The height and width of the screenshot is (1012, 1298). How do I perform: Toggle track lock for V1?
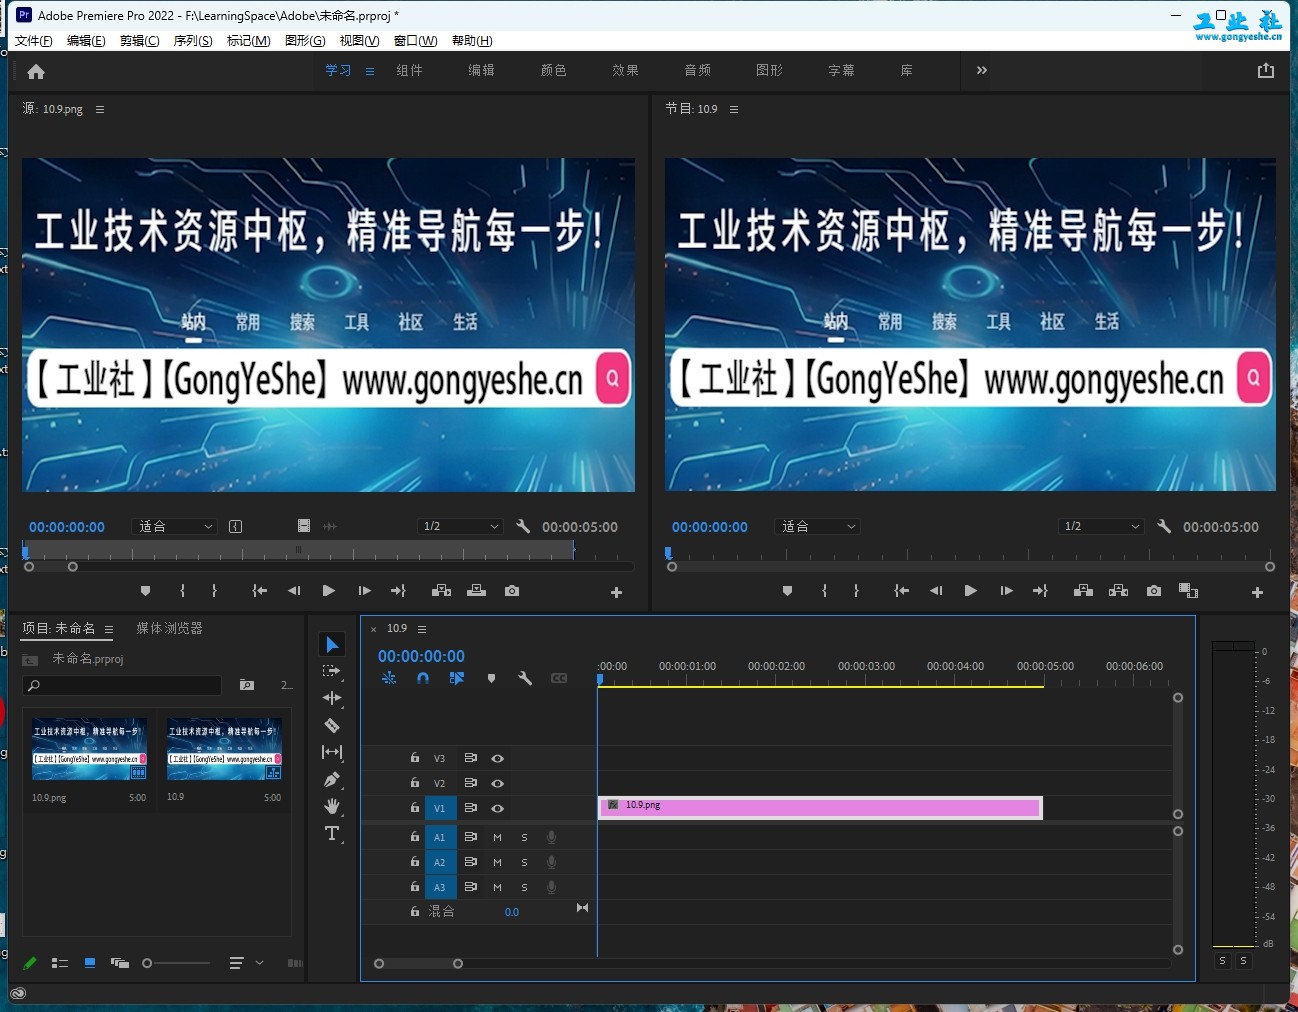[414, 807]
